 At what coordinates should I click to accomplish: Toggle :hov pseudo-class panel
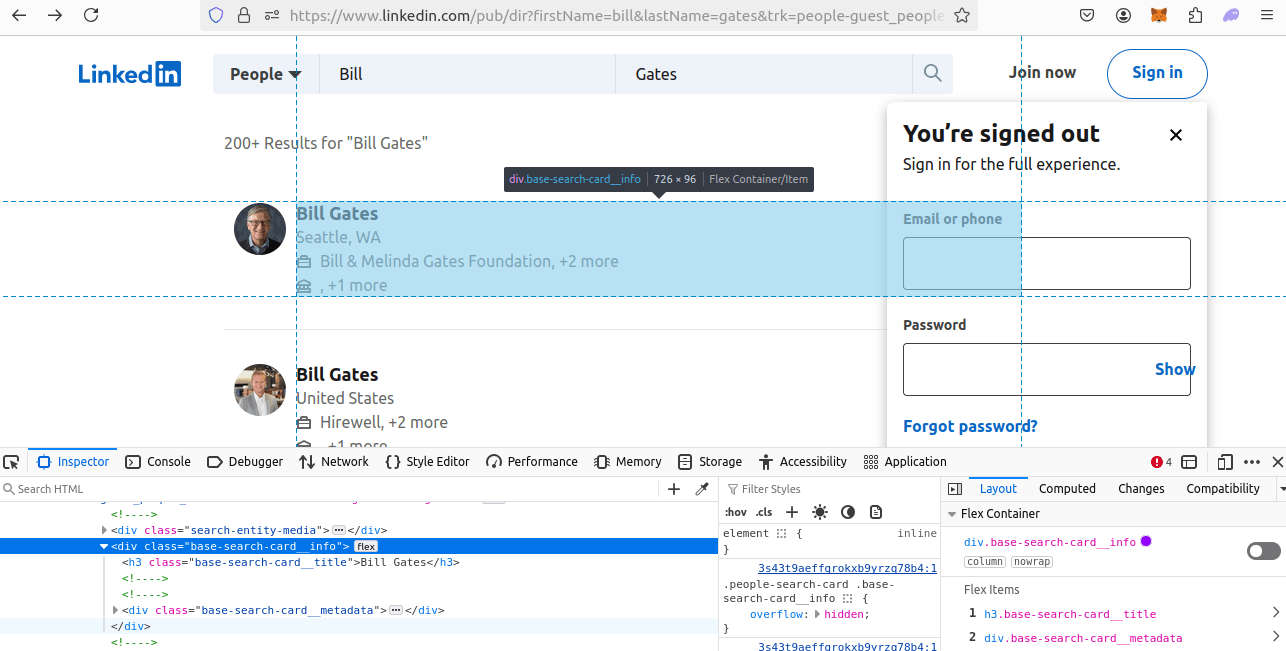pyautogui.click(x=734, y=512)
